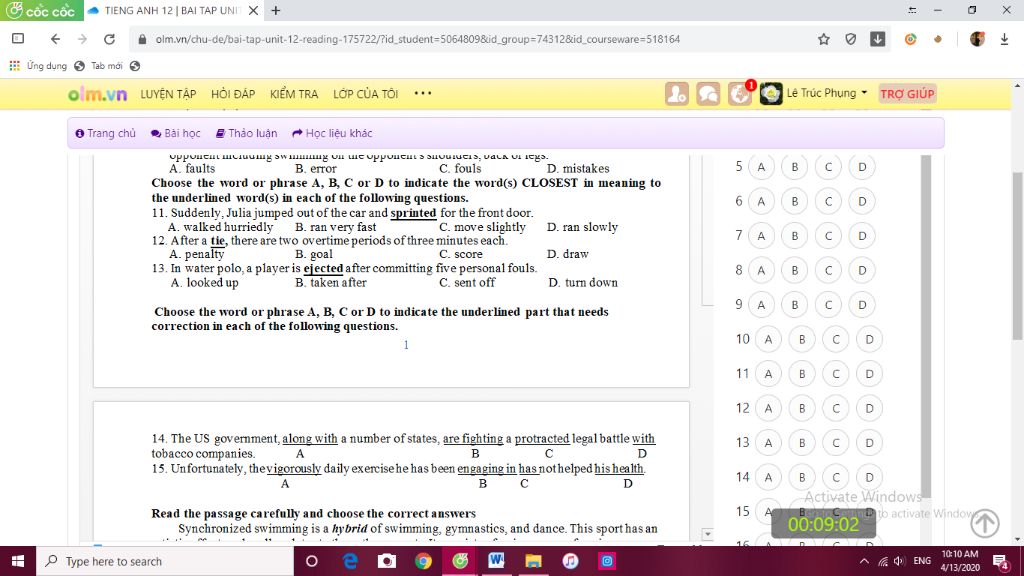Viewport: 1024px width, 576px height.
Task: Open Camera app on taskbar
Action: tap(387, 561)
